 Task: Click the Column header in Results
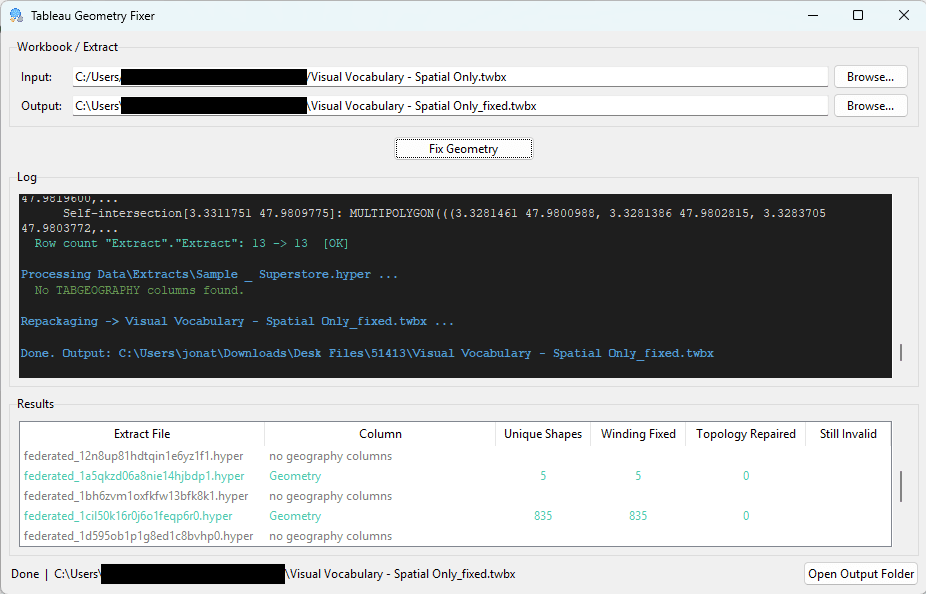380,434
